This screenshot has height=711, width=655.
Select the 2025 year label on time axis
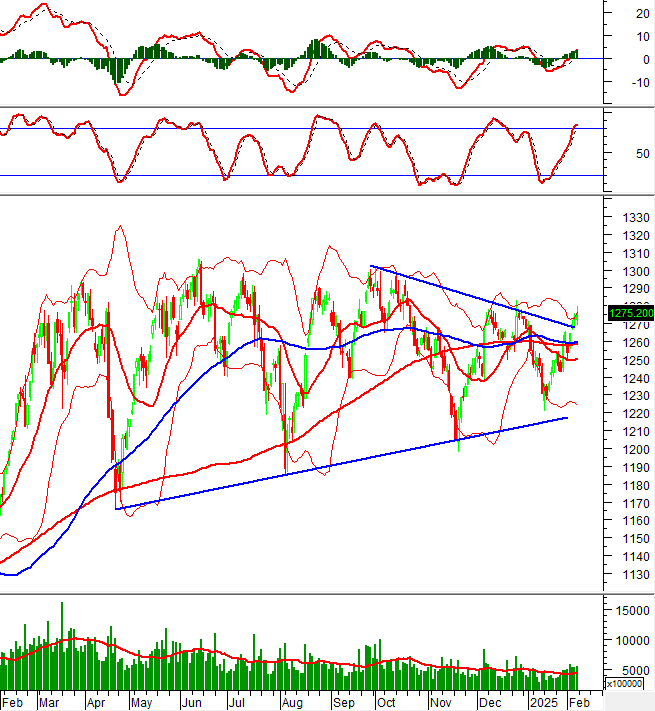(x=546, y=702)
